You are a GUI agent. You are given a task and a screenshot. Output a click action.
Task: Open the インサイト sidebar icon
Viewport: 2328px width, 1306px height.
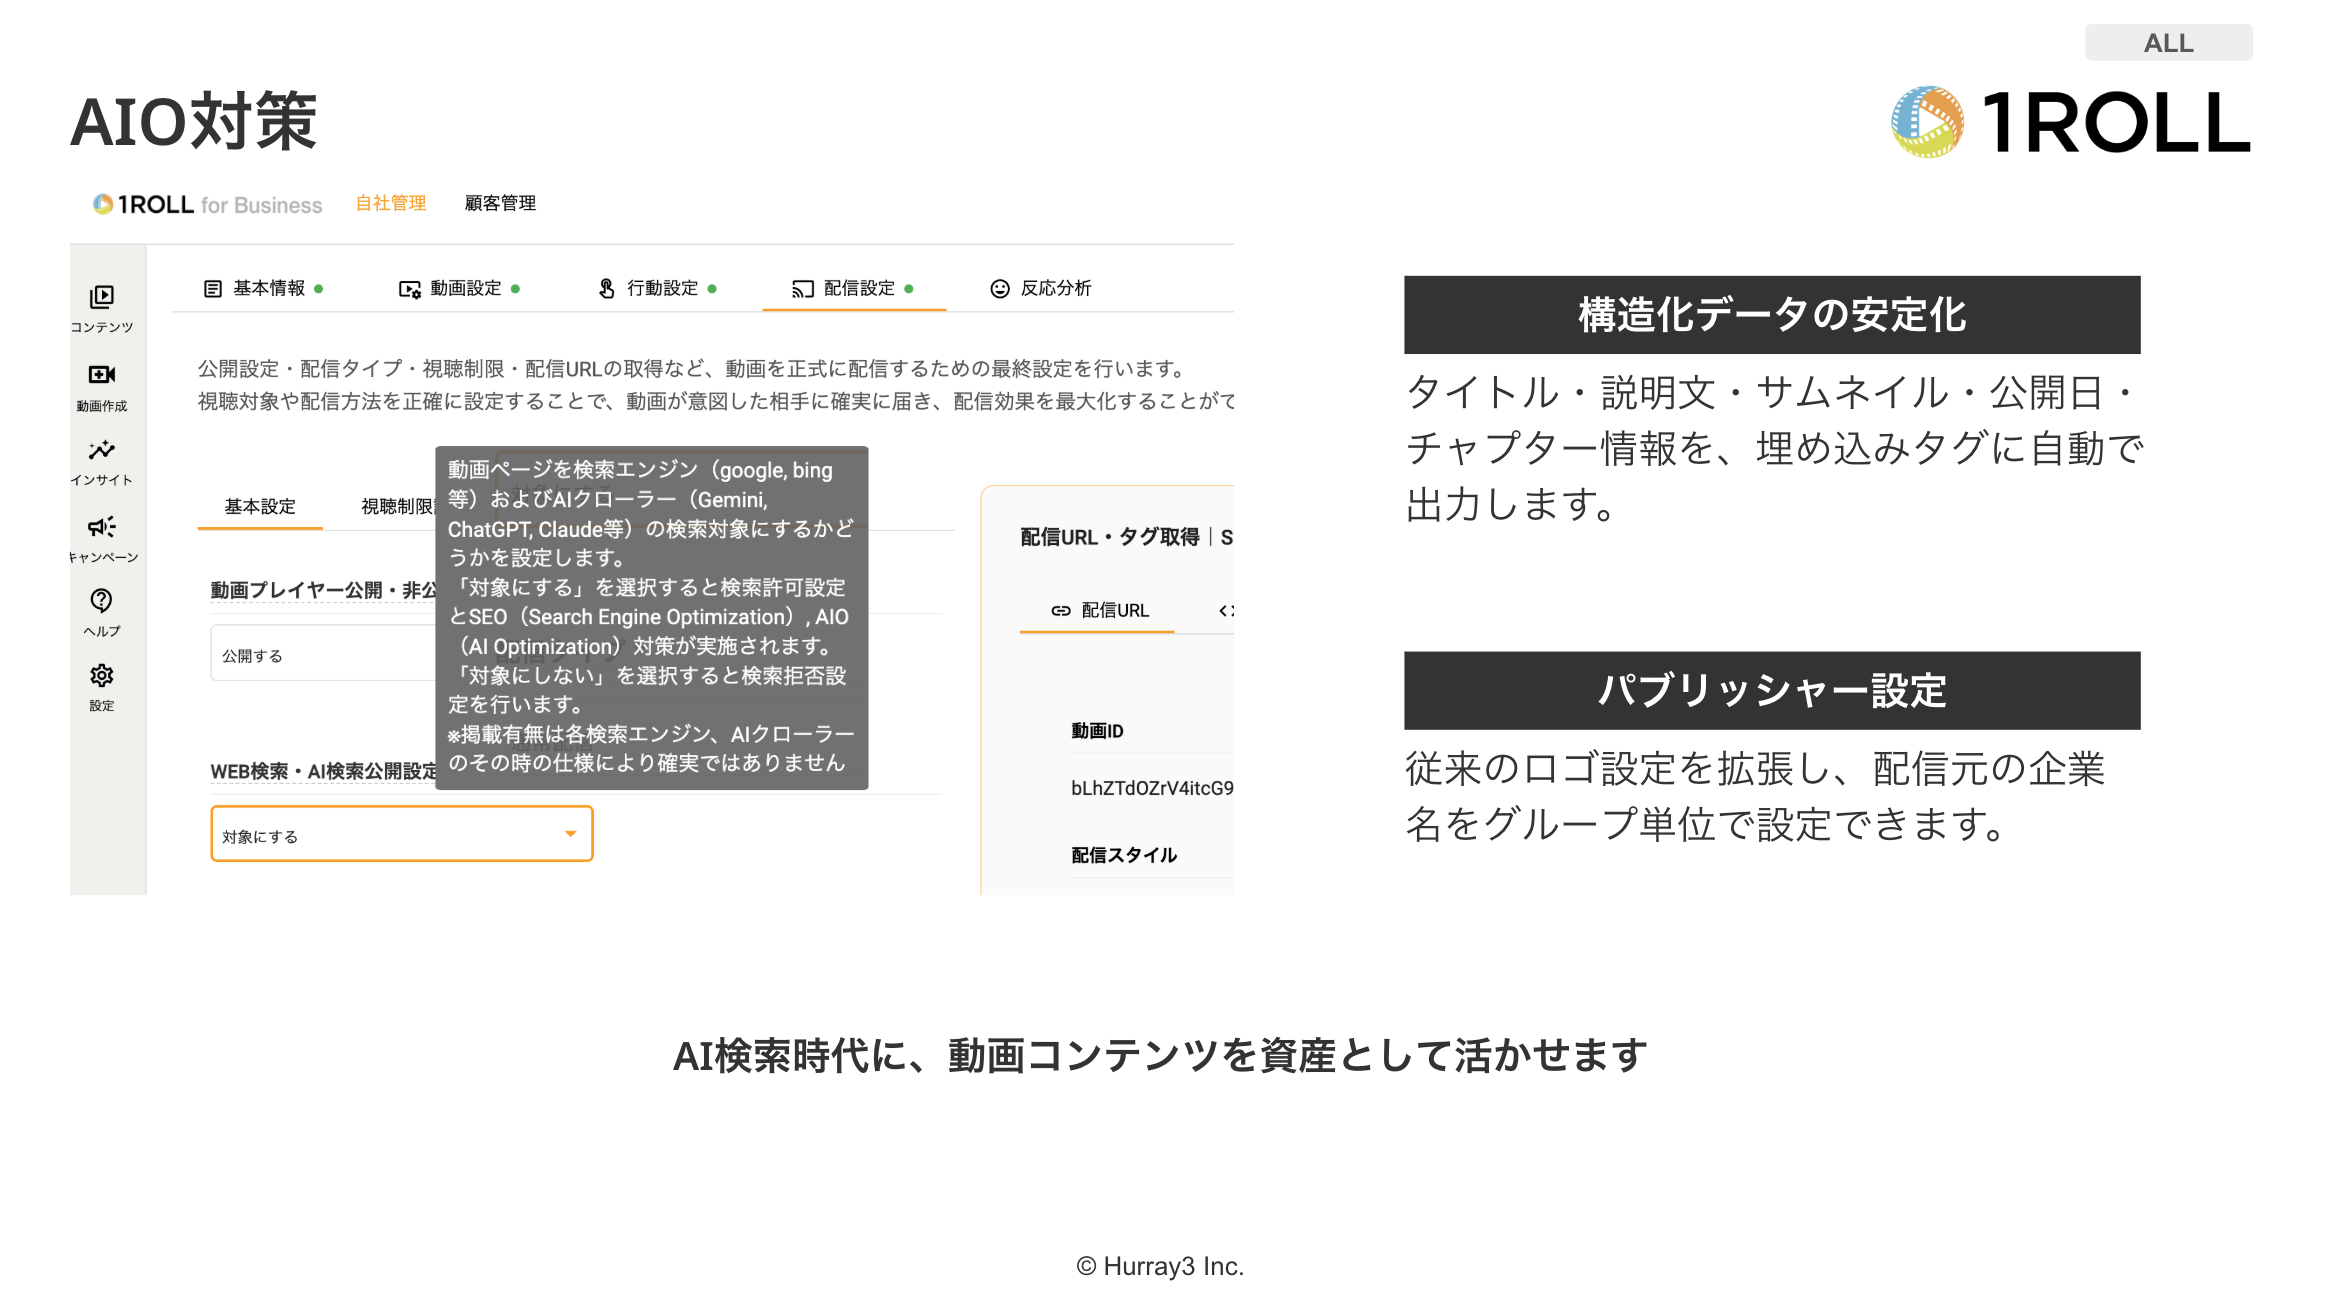pos(102,450)
